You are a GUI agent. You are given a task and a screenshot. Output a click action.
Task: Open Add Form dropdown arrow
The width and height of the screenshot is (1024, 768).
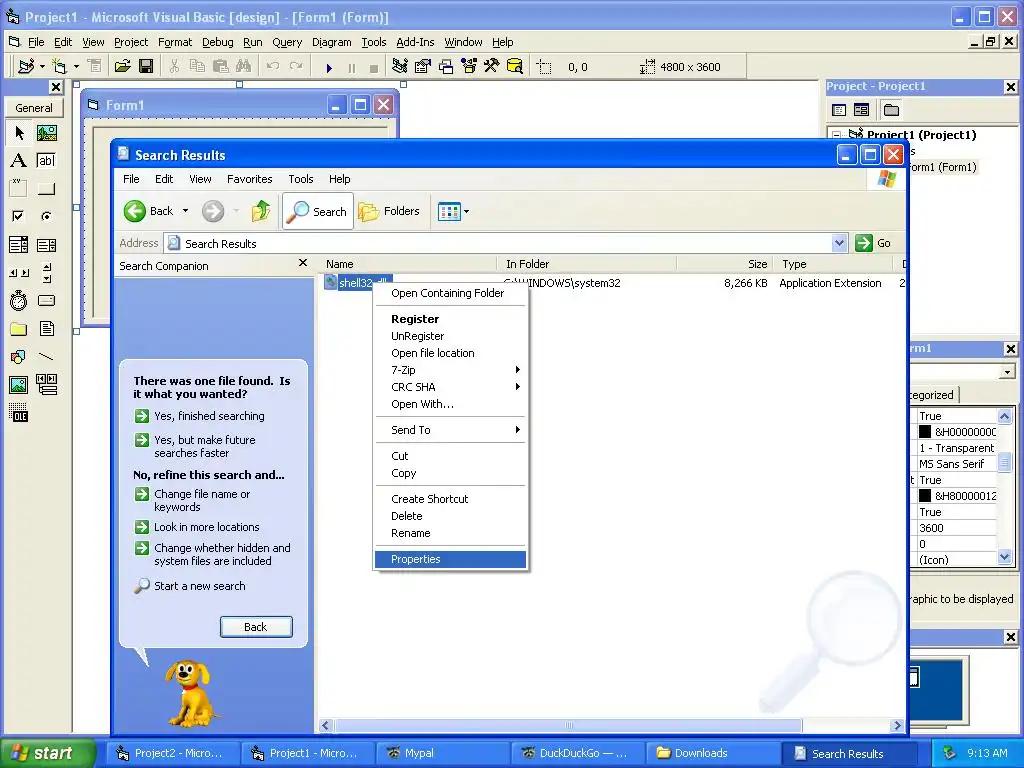pyautogui.click(x=76, y=67)
